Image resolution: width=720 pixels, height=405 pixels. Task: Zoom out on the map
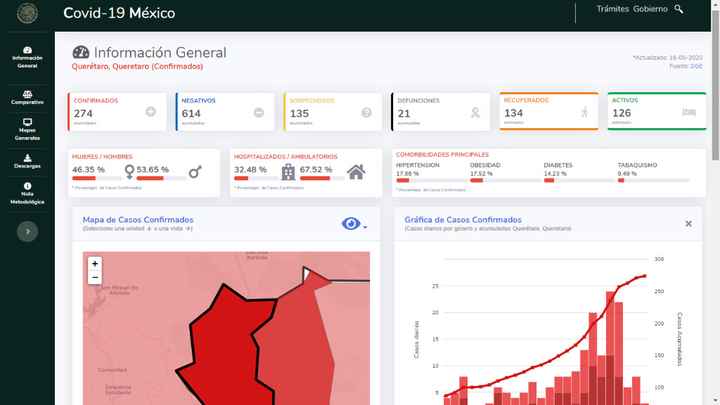[x=95, y=278]
